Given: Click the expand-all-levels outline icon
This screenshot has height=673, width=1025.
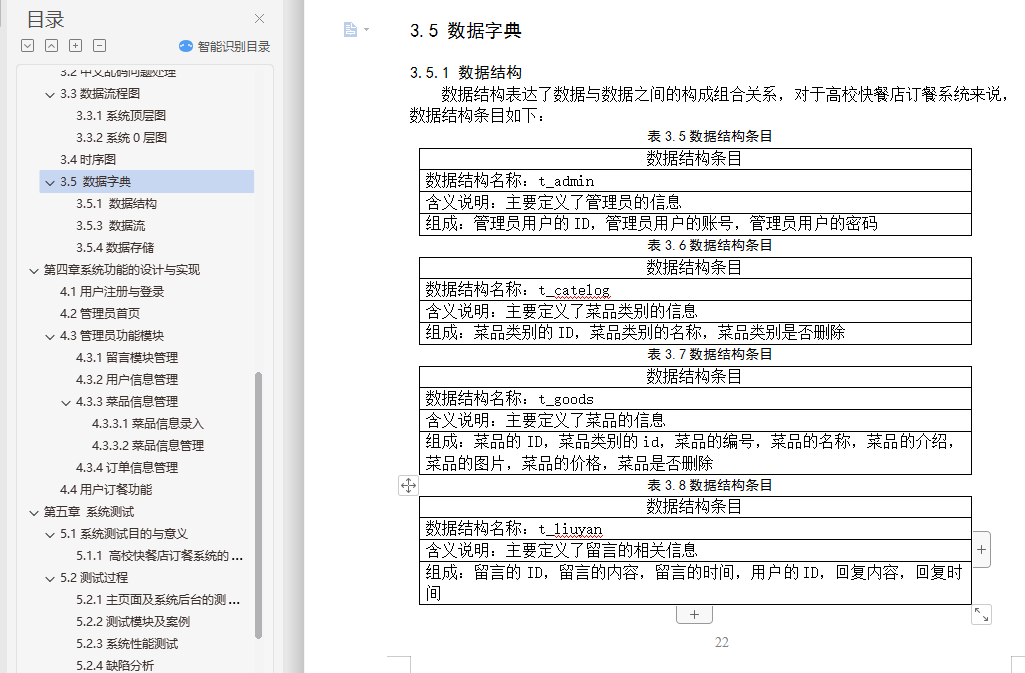Looking at the screenshot, I should click(27, 45).
